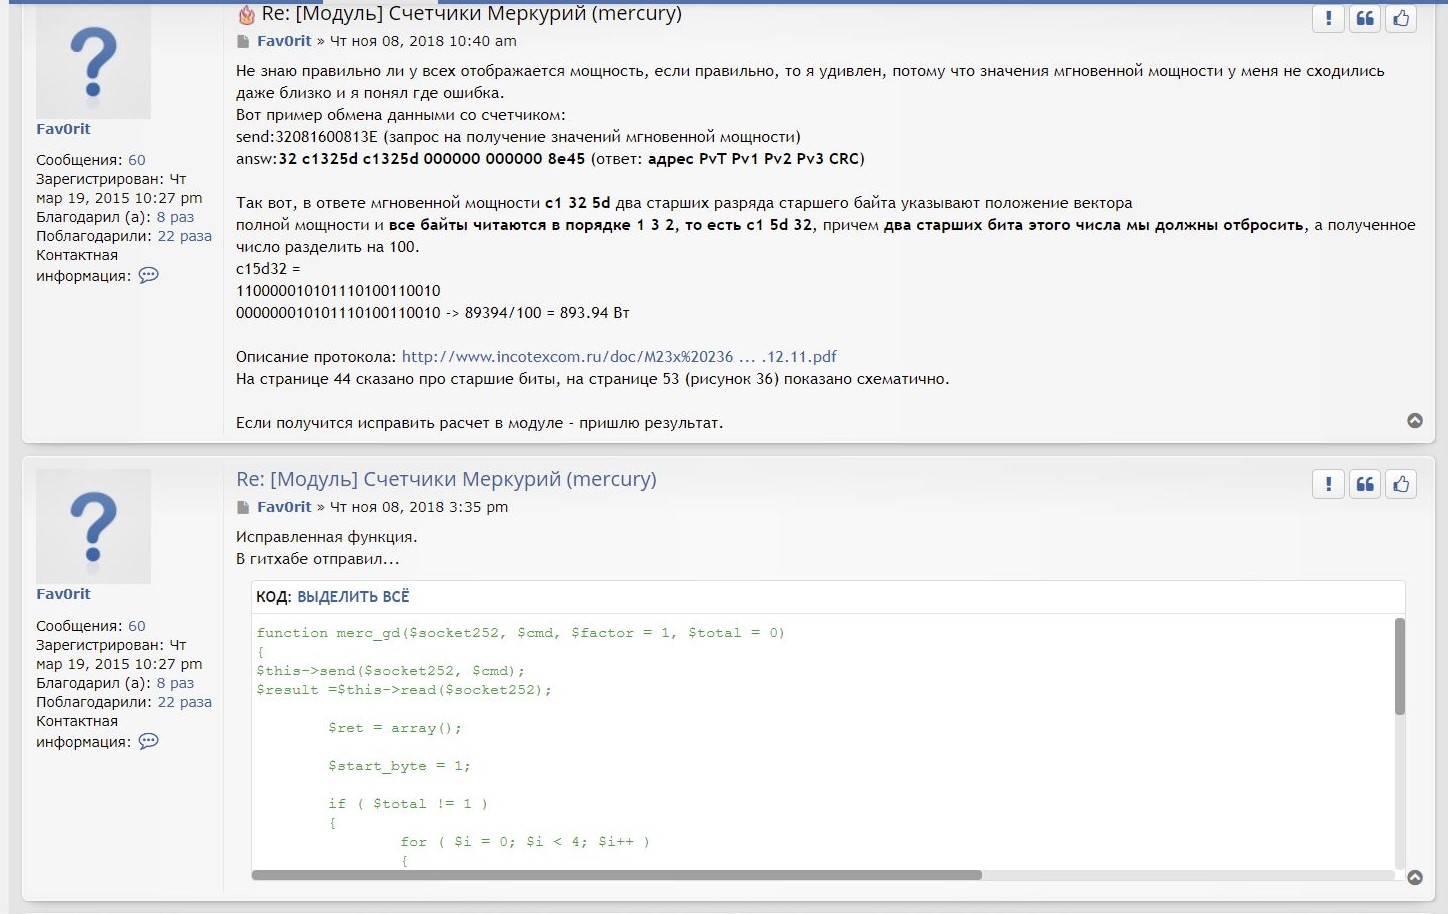Open contact info bubble in first profile
The image size is (1448, 914).
149,276
